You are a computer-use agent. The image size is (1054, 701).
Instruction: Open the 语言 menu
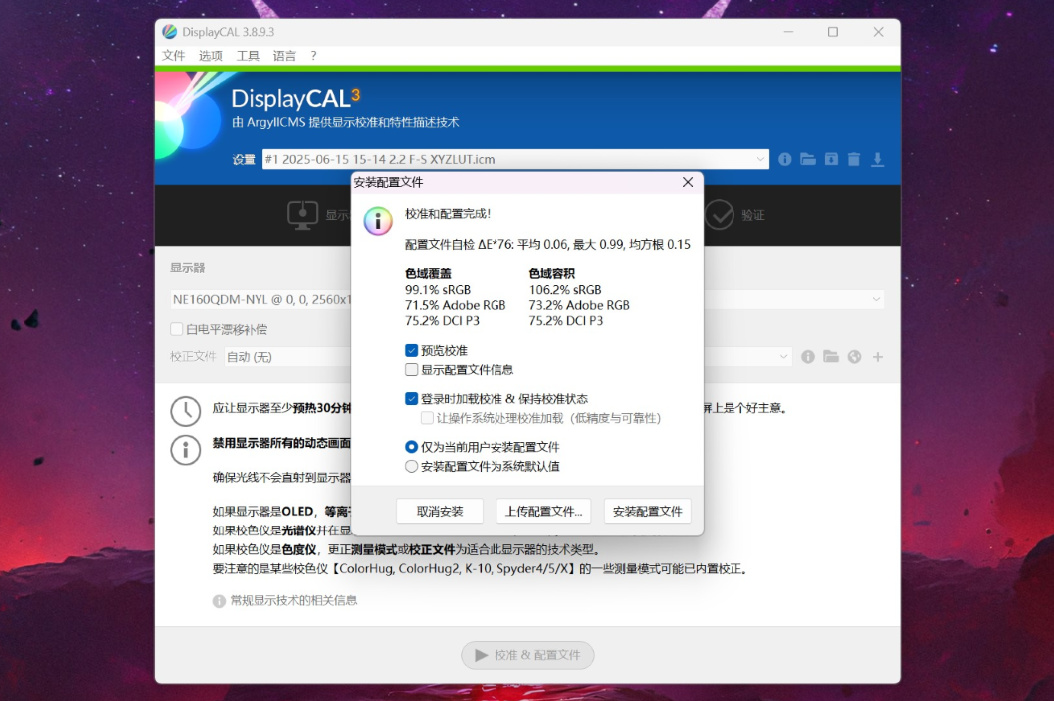point(284,56)
